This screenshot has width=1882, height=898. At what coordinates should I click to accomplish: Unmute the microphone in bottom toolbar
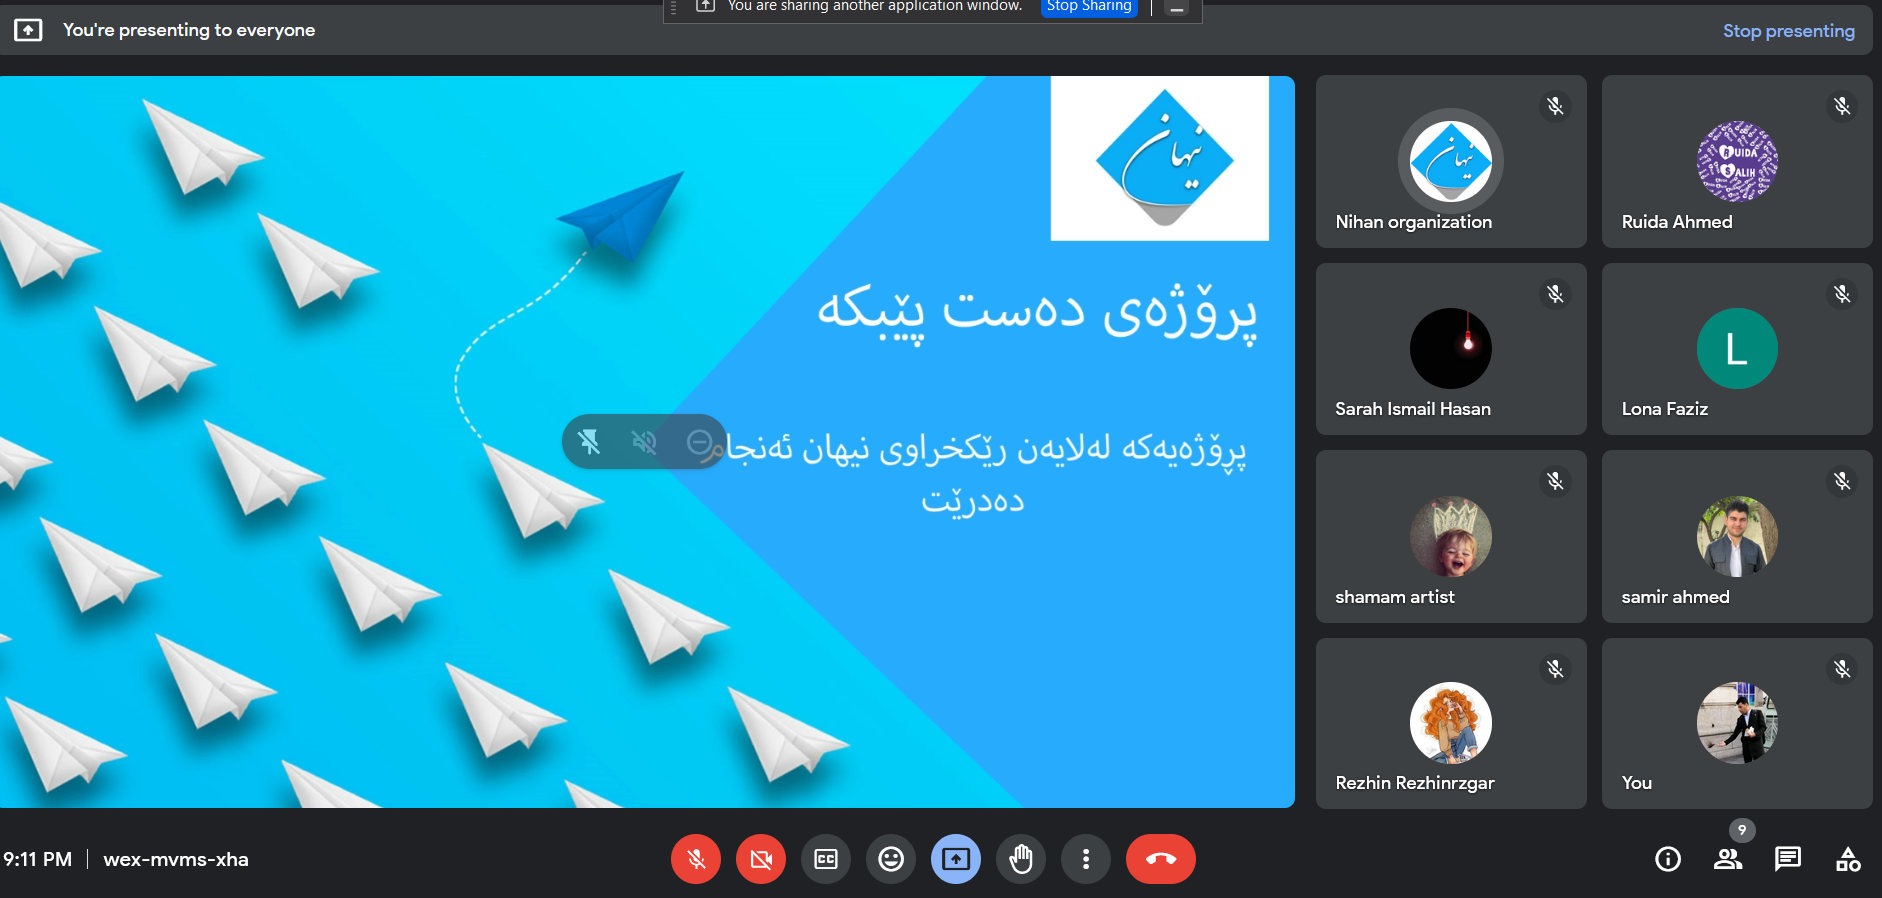(x=696, y=859)
